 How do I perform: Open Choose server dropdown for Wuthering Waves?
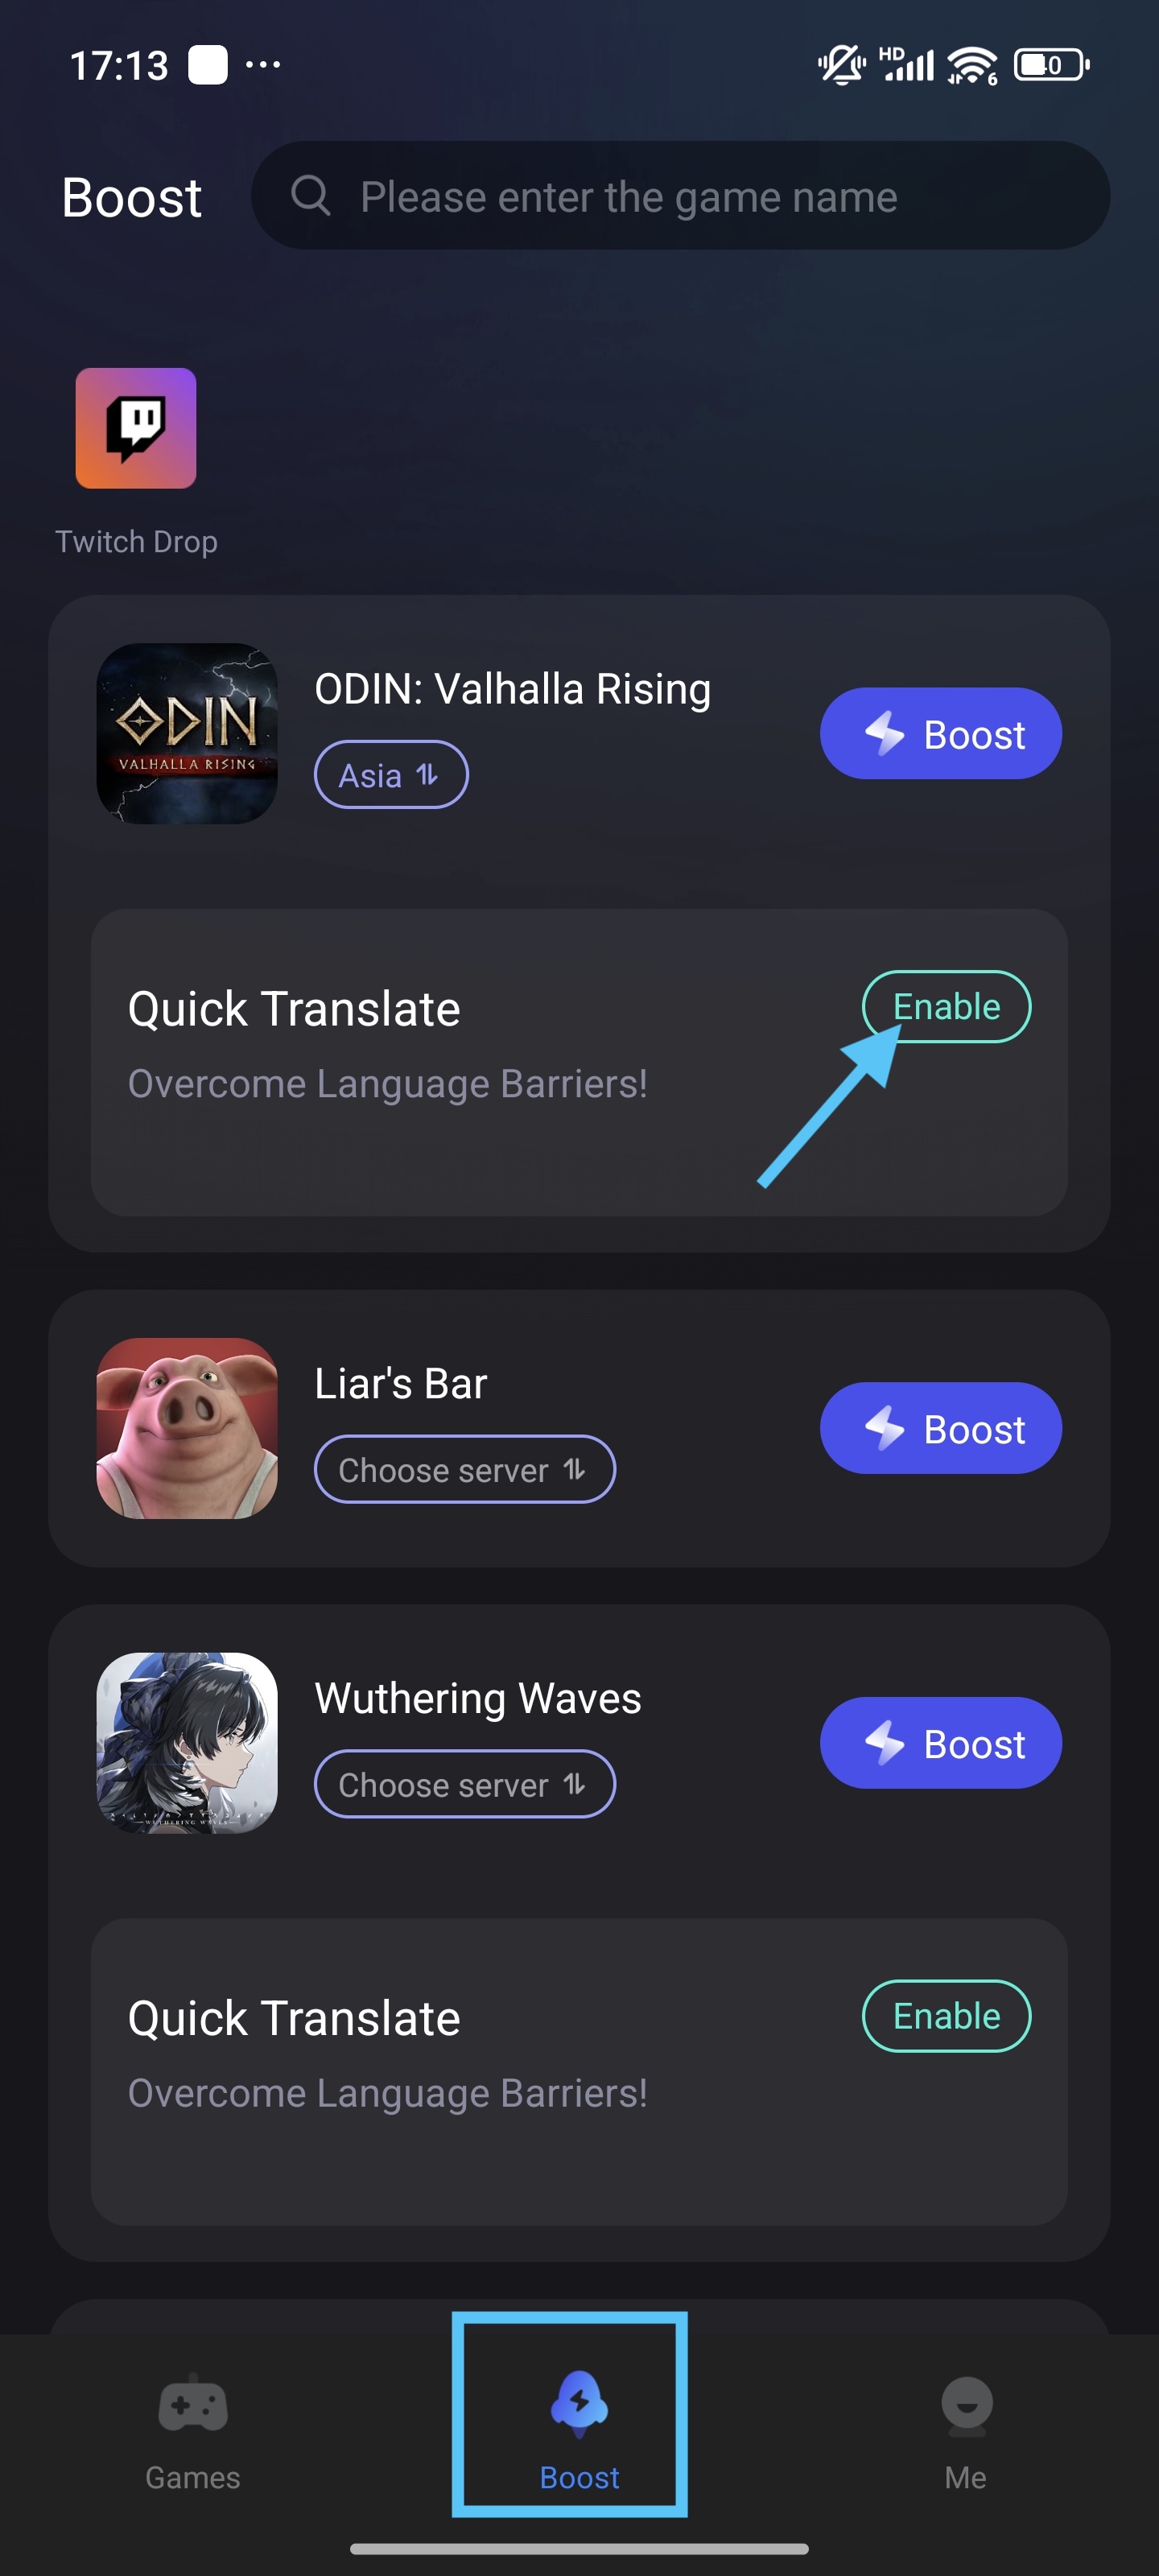pos(465,1784)
